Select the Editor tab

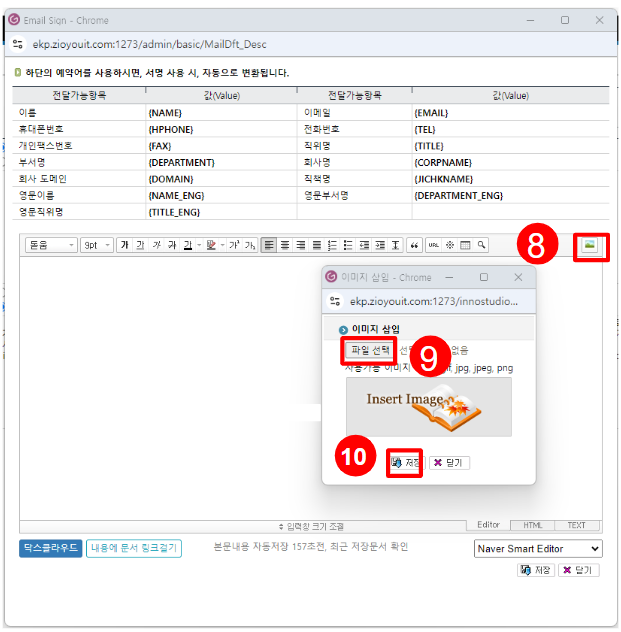pos(488,525)
